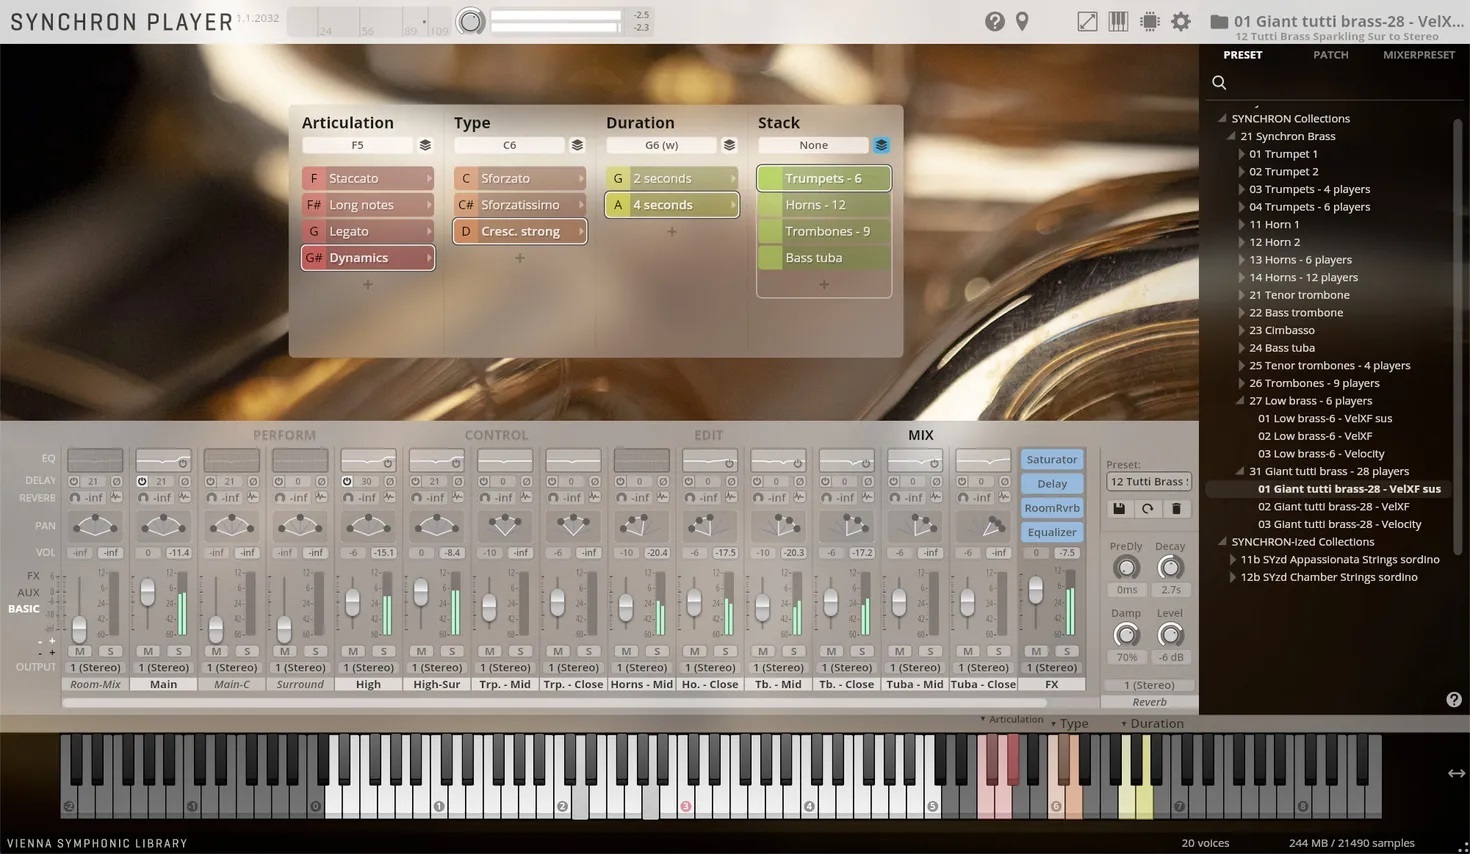The height and width of the screenshot is (854, 1470).
Task: Open settings with the gear icon
Action: pos(1181,21)
